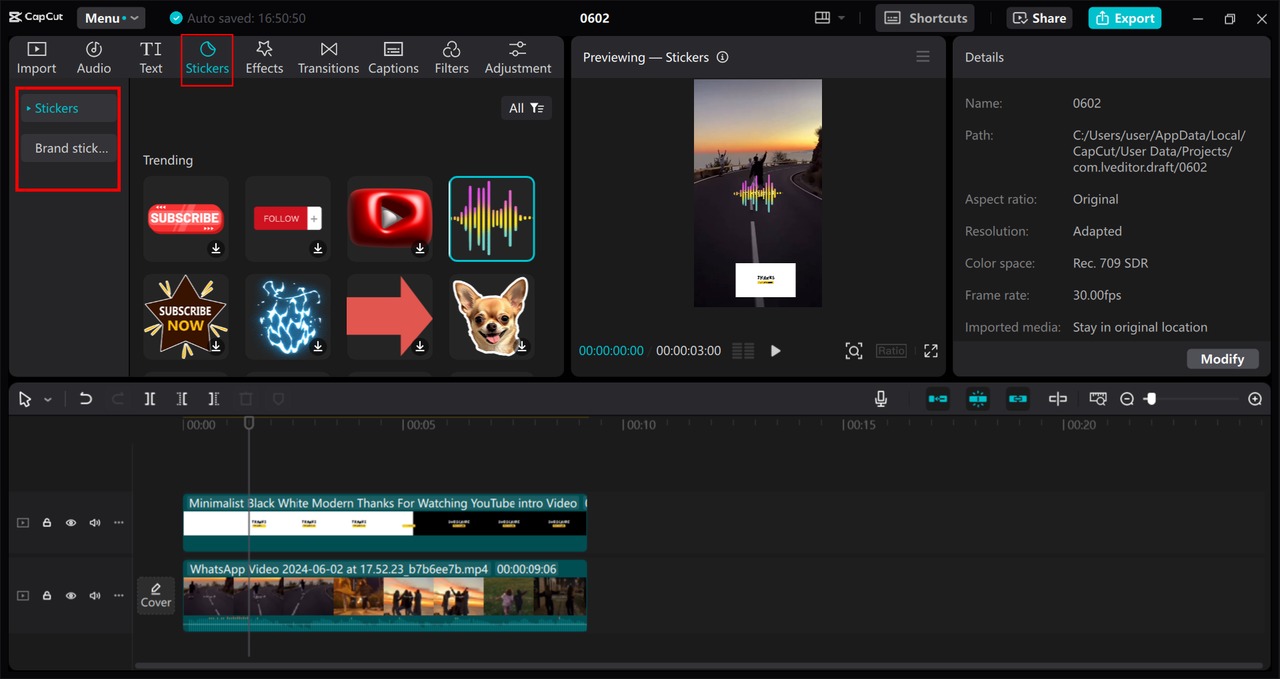
Task: Select Brand stickers category
Action: [x=69, y=148]
